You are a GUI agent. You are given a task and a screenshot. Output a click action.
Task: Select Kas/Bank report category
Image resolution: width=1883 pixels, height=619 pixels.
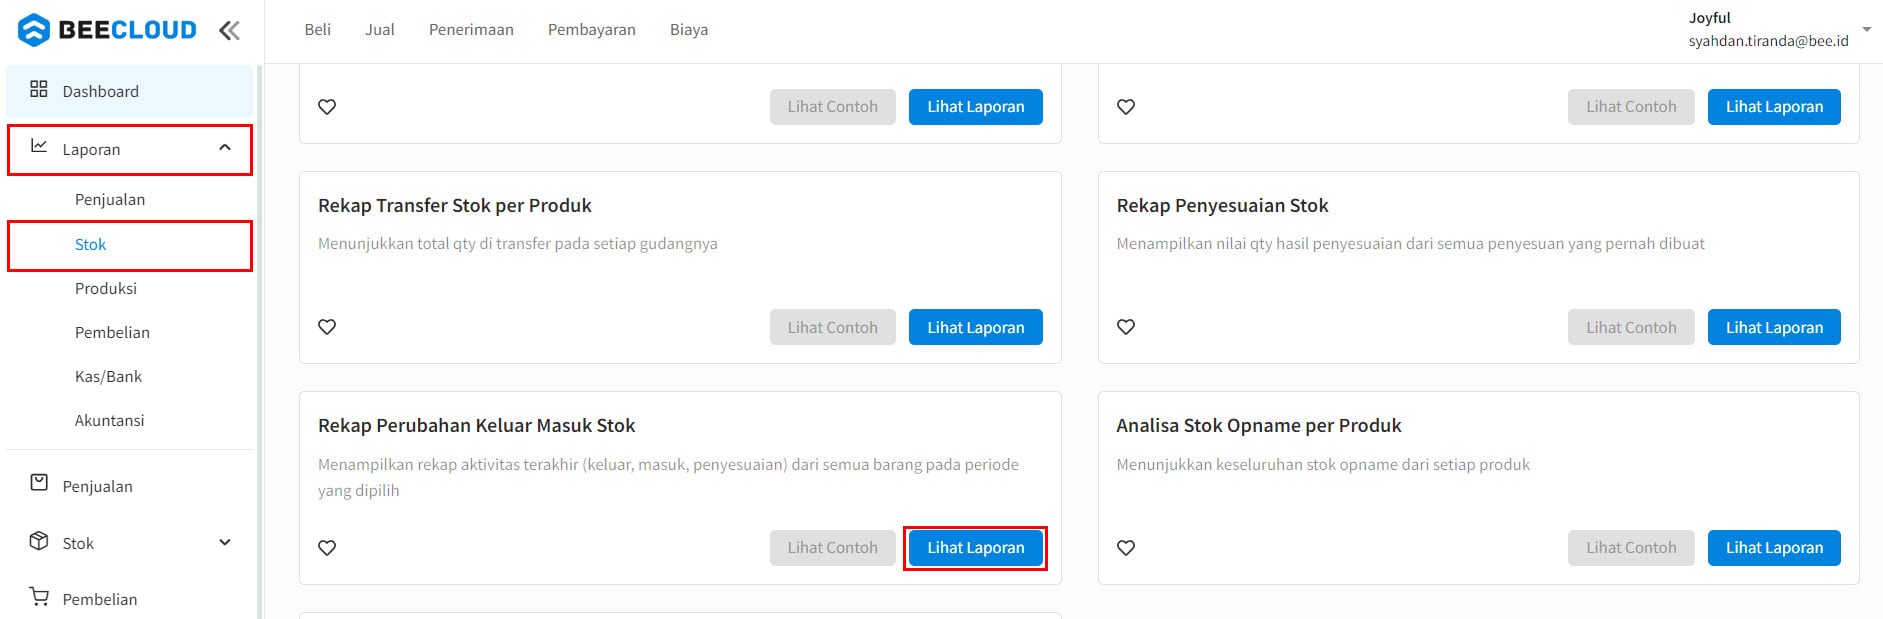tap(108, 376)
